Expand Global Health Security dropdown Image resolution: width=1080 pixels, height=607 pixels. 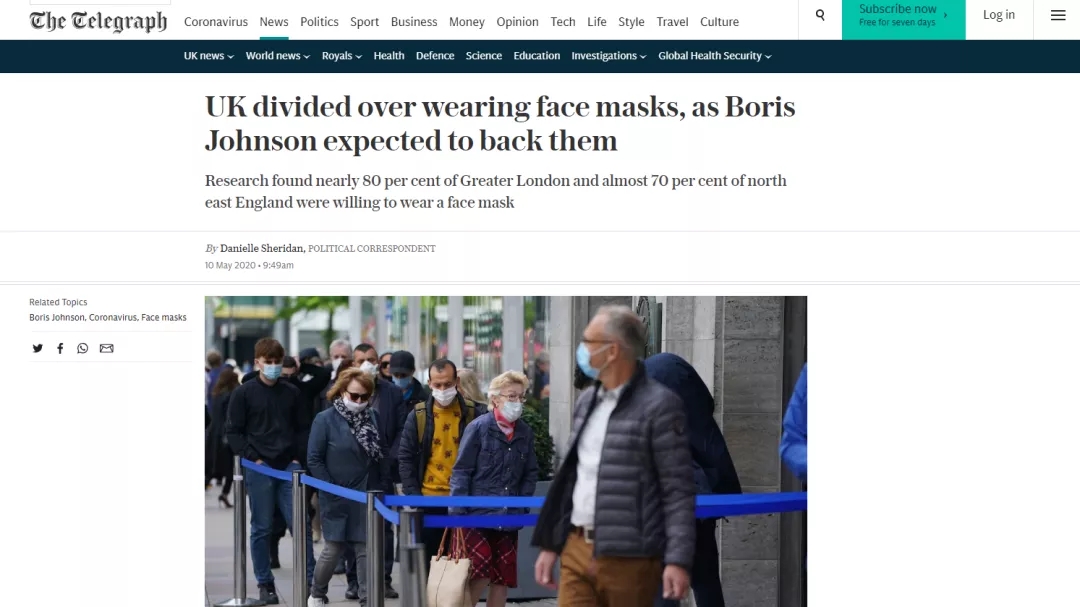click(x=715, y=56)
